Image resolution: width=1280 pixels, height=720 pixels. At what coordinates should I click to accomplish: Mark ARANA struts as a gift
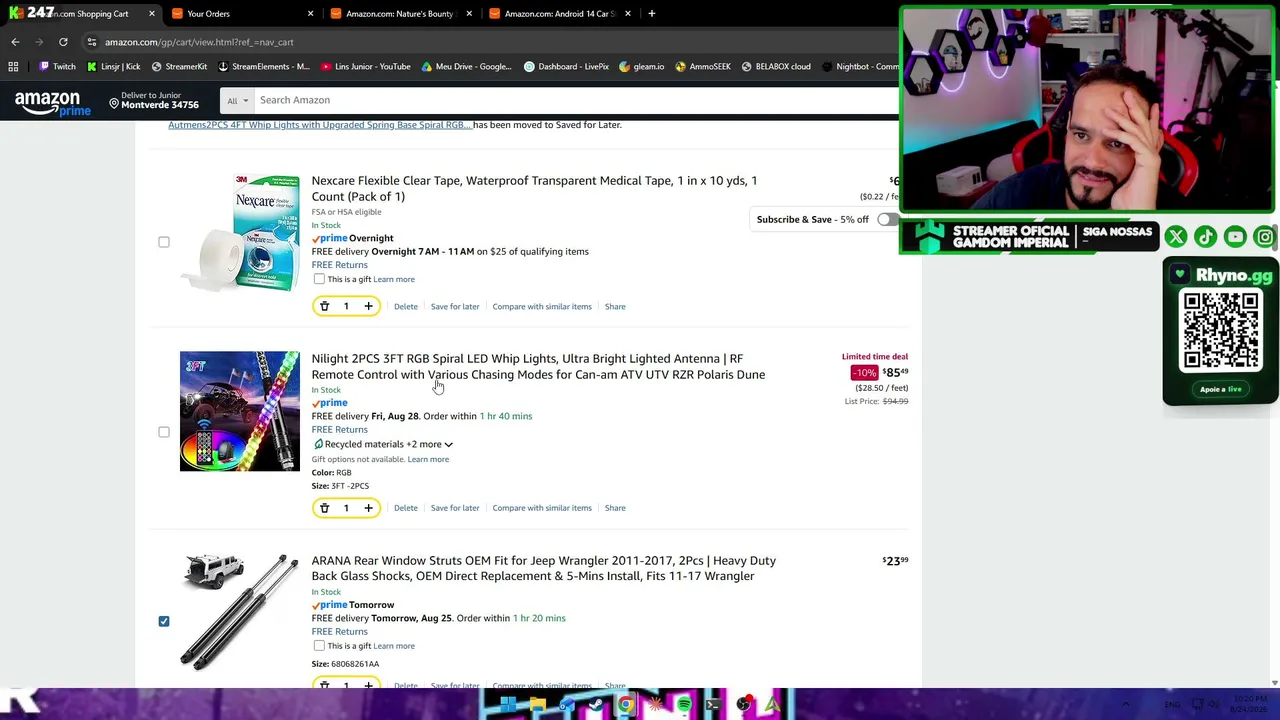coord(319,646)
